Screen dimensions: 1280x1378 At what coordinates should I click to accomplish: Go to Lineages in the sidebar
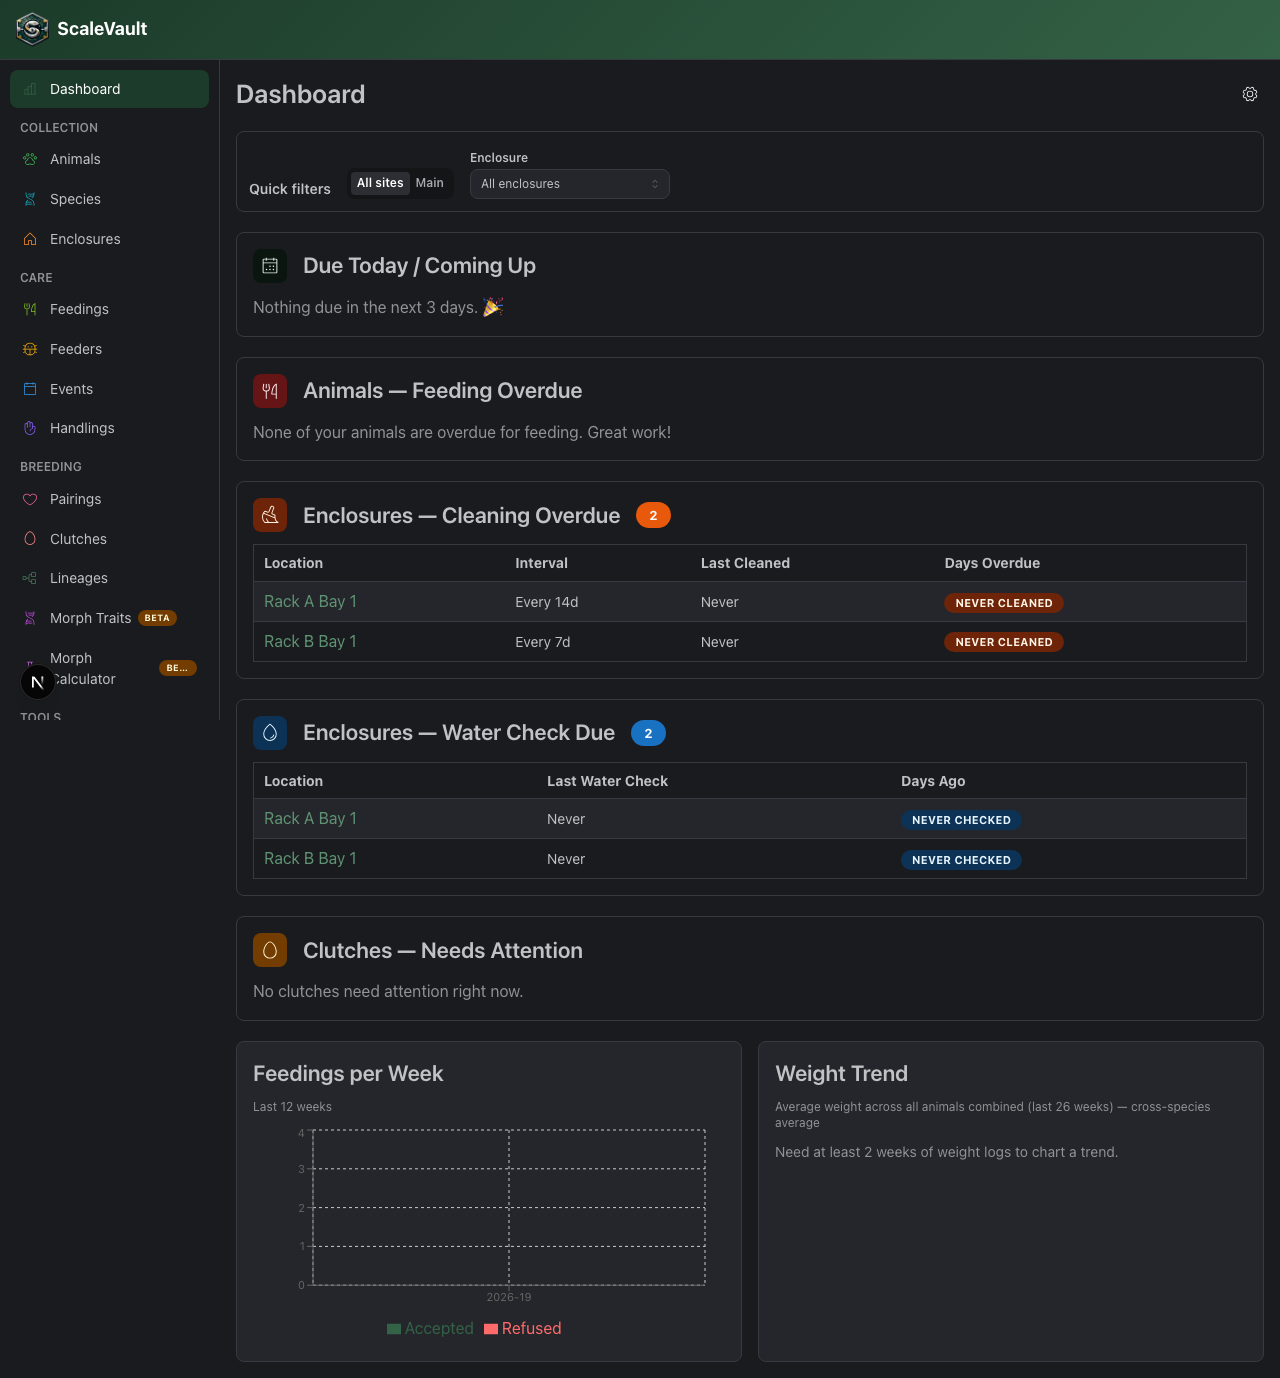coord(109,578)
